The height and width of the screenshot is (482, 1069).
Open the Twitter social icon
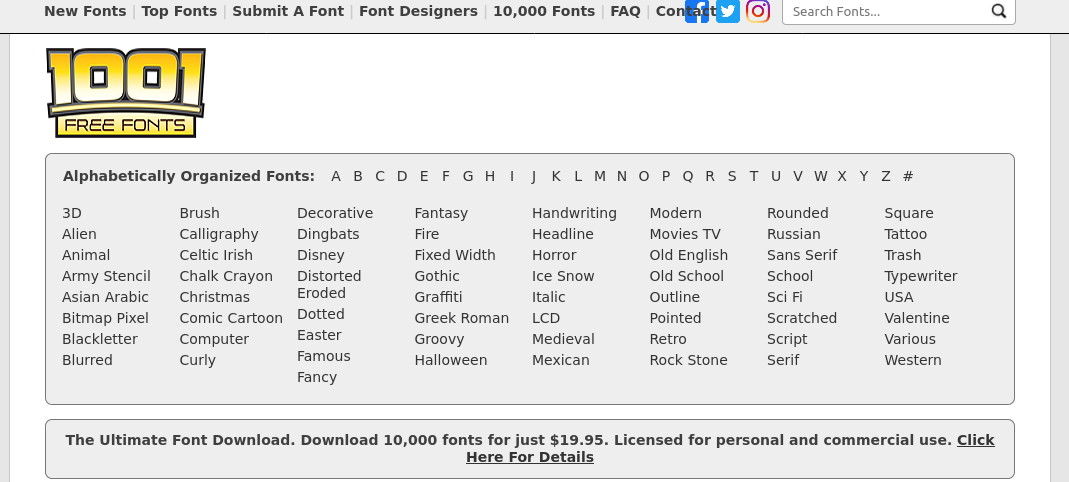[x=728, y=11]
